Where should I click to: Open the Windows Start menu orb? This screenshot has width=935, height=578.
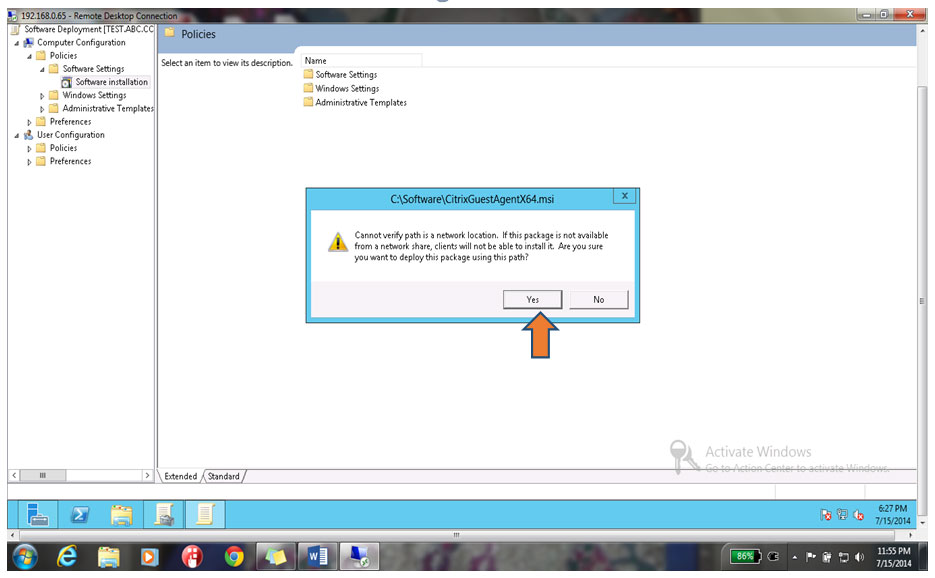[24, 557]
